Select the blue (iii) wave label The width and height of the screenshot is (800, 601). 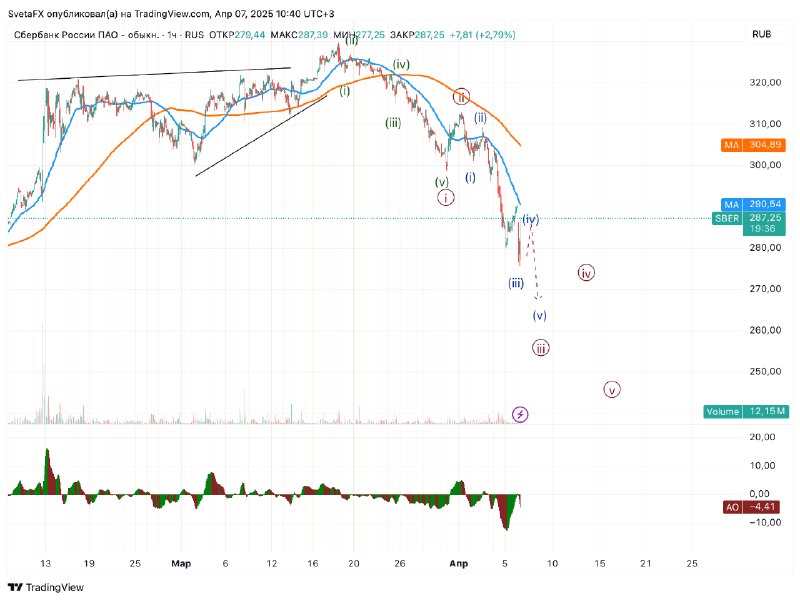click(x=516, y=283)
